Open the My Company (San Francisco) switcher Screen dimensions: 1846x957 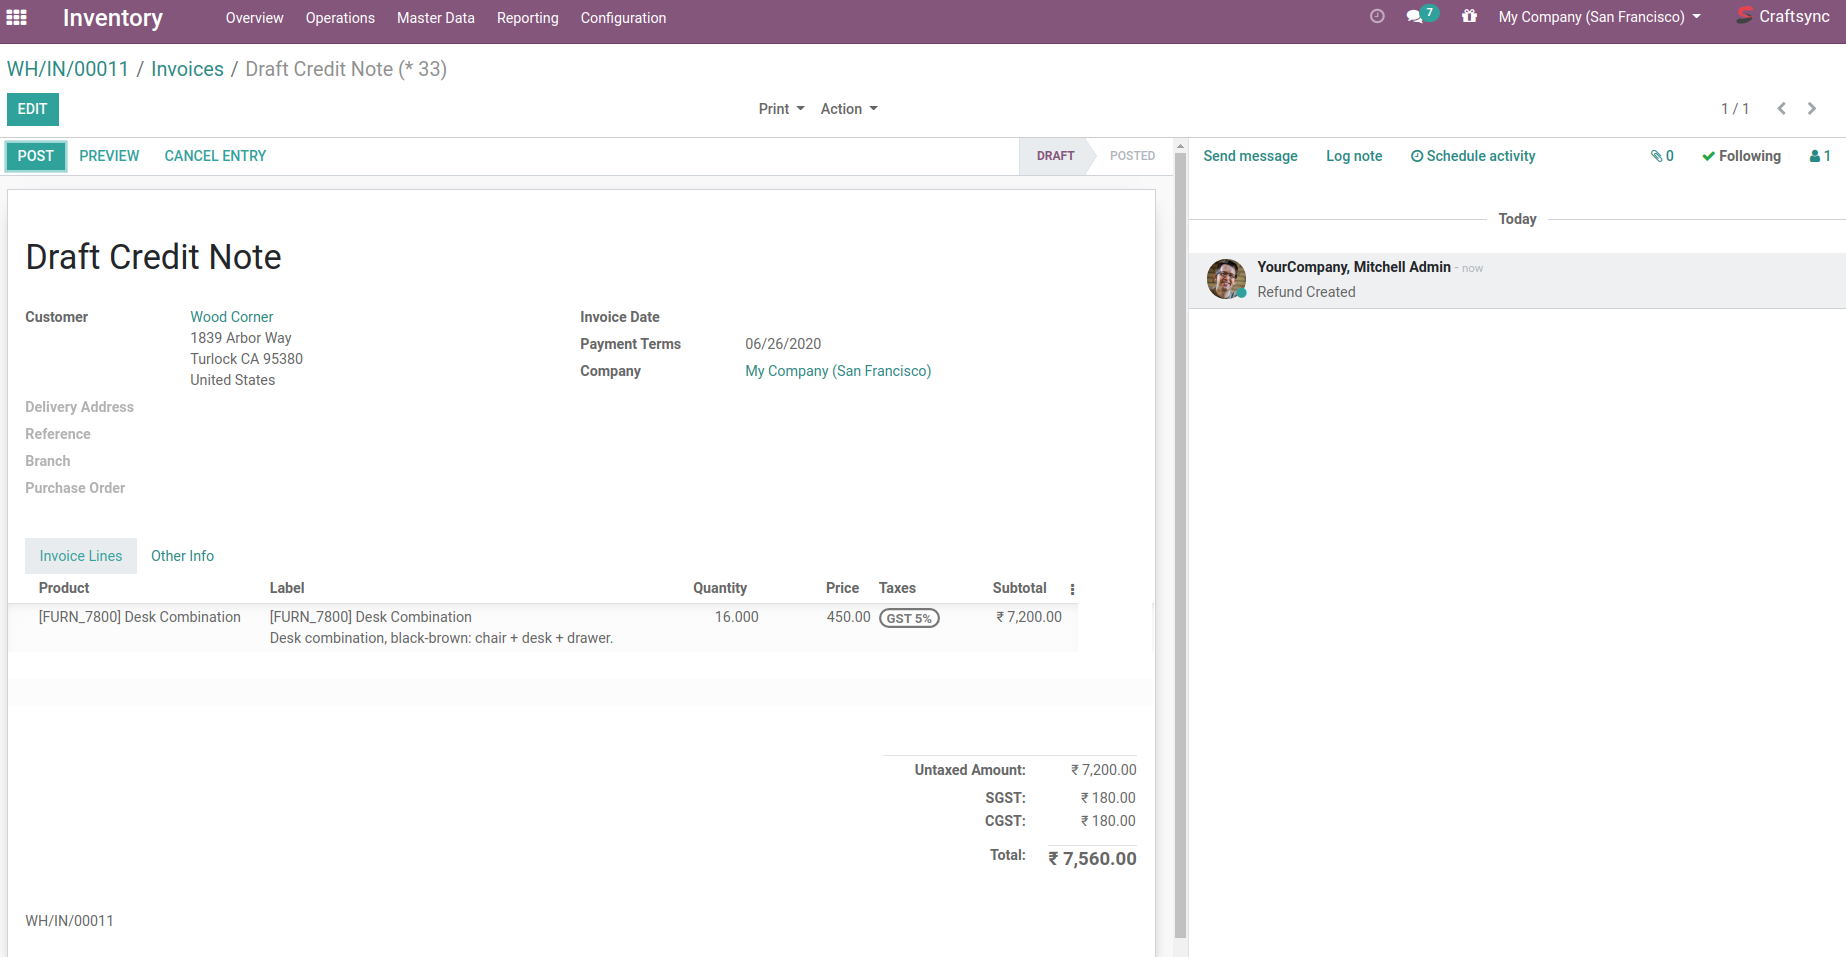click(1599, 17)
